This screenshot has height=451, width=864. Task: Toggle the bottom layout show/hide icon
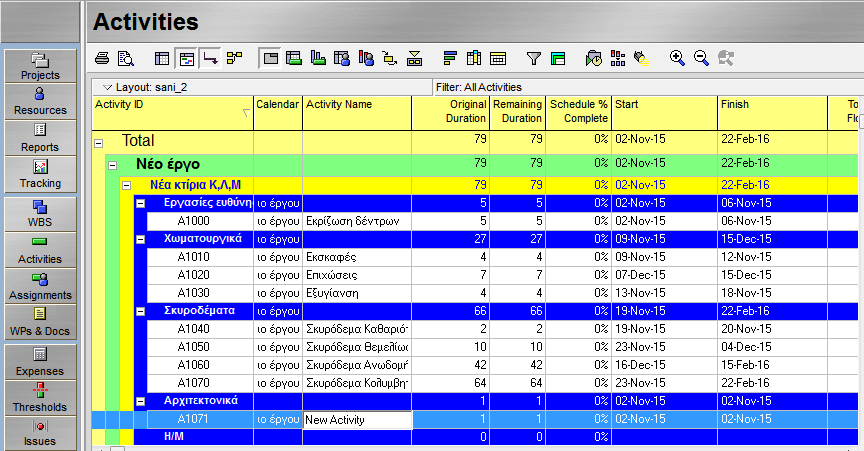271,58
